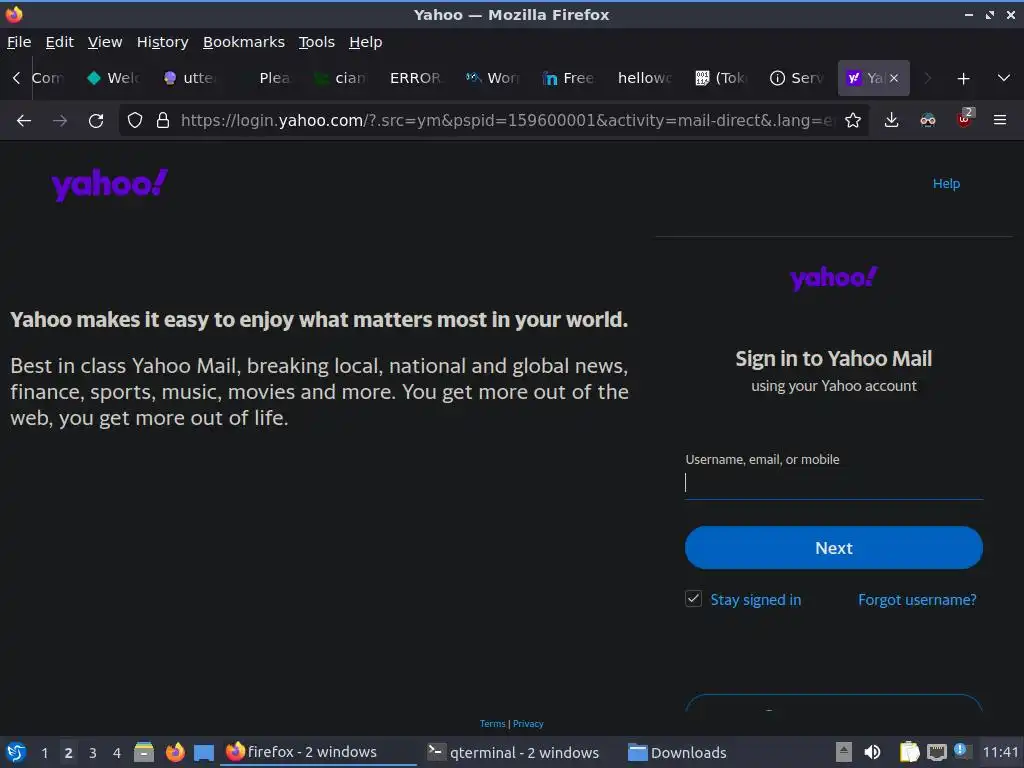Switch to the 'cian' tab
Screen dimensions: 1024x768
pyautogui.click(x=342, y=78)
